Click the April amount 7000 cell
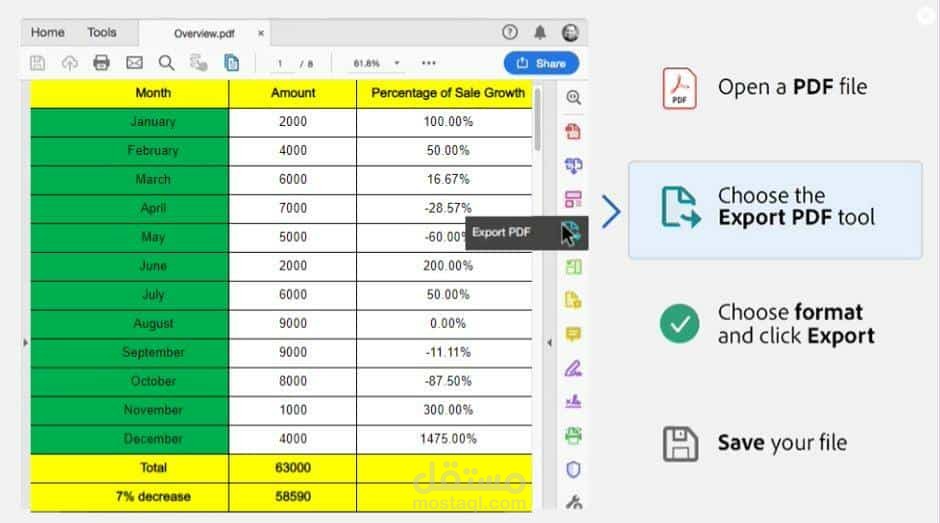The width and height of the screenshot is (940, 523). (x=293, y=209)
